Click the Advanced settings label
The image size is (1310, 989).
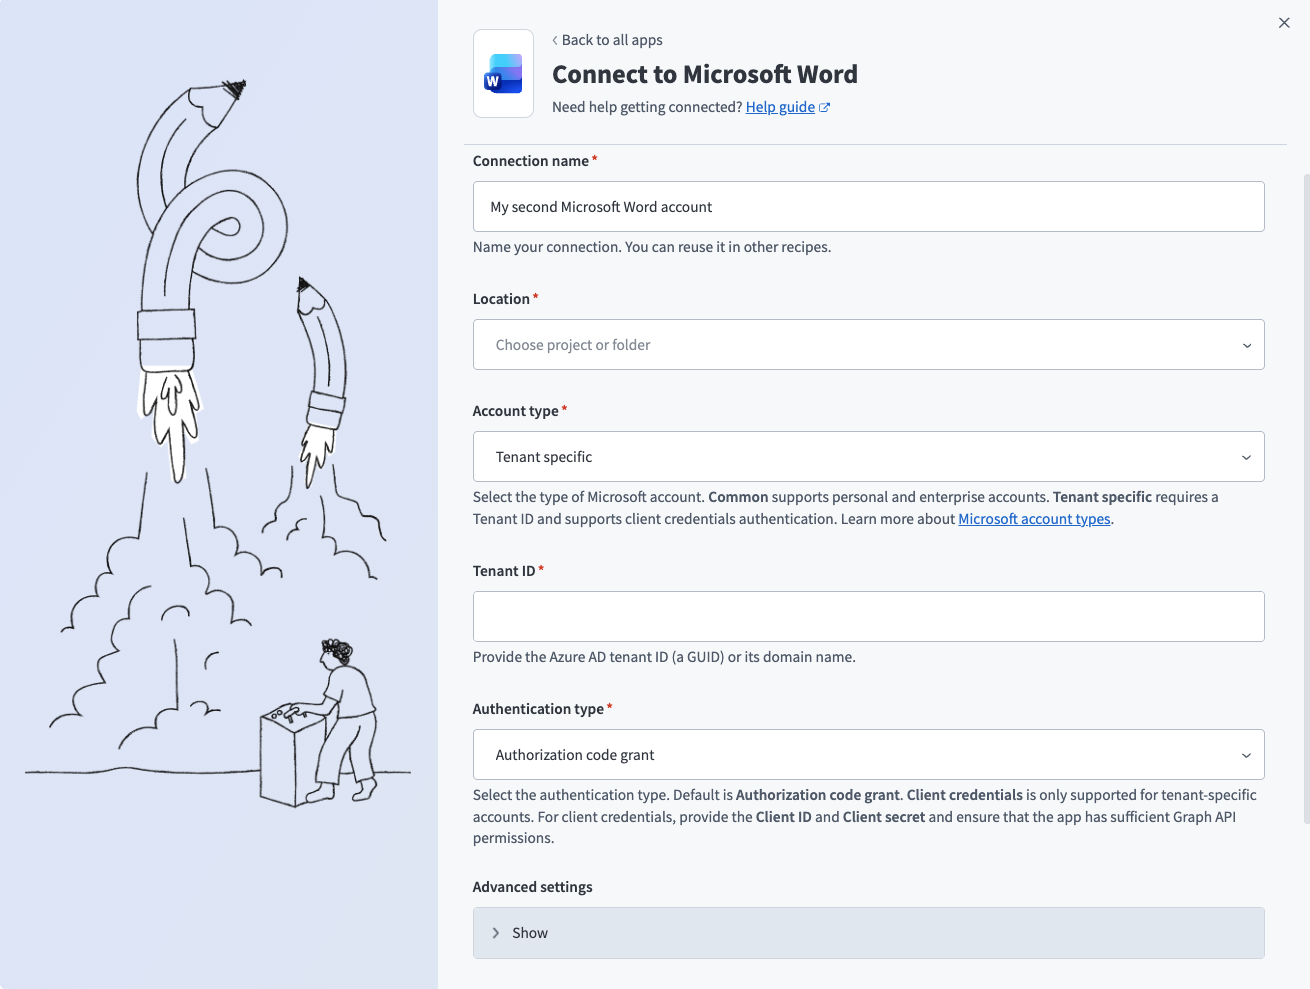(532, 887)
